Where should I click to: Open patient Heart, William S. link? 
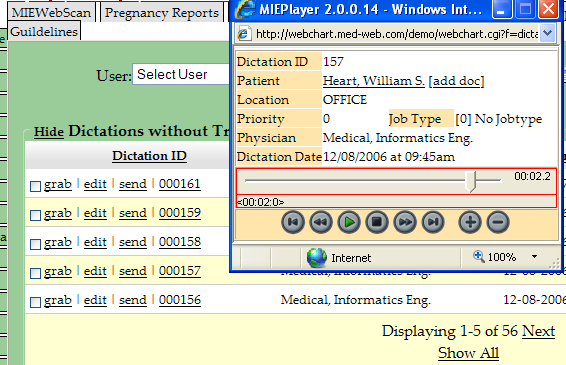point(374,81)
